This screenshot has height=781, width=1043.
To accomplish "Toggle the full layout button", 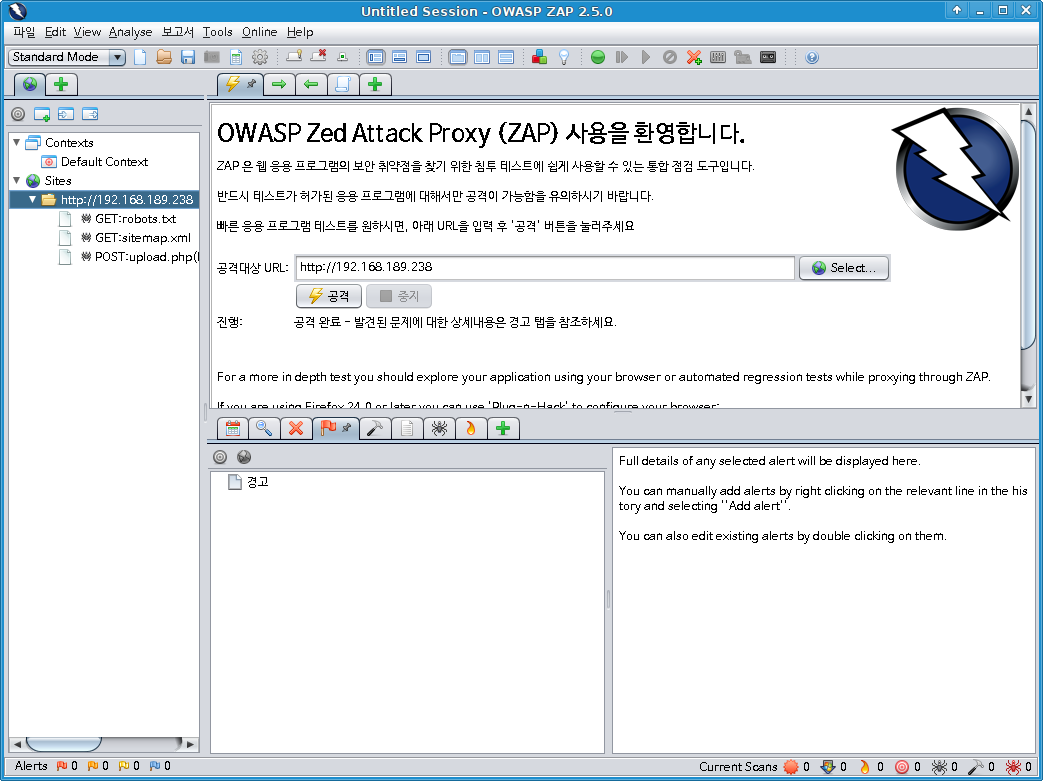I will [423, 57].
